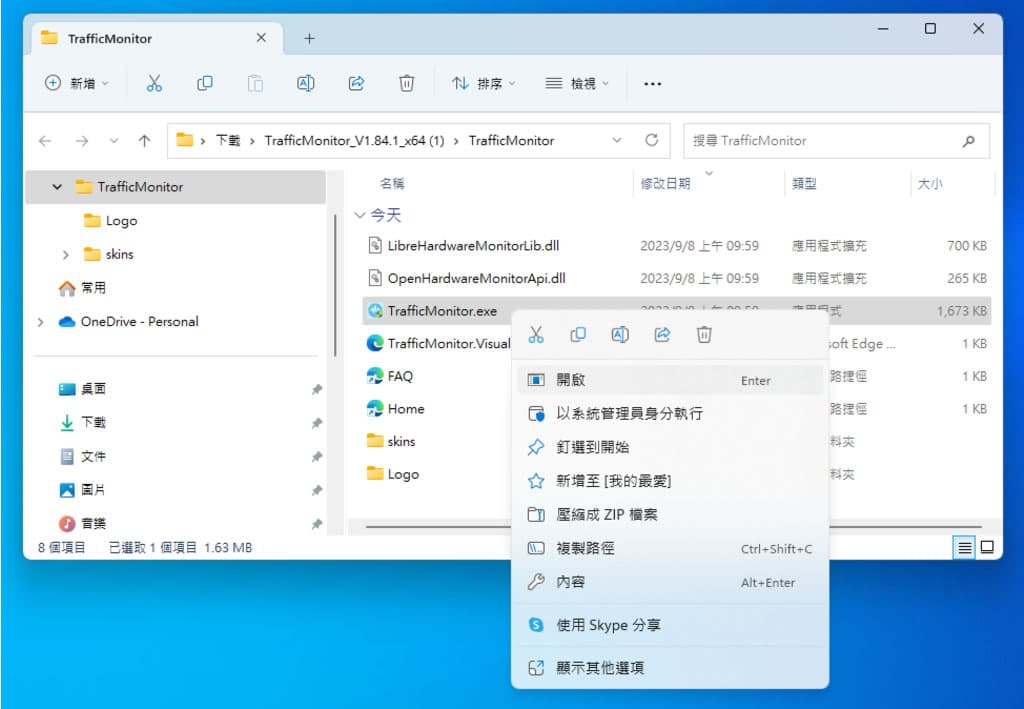Screen dimensions: 1024x709
Task: Select 使用 Skype 分享 menu entry
Action: (670, 625)
